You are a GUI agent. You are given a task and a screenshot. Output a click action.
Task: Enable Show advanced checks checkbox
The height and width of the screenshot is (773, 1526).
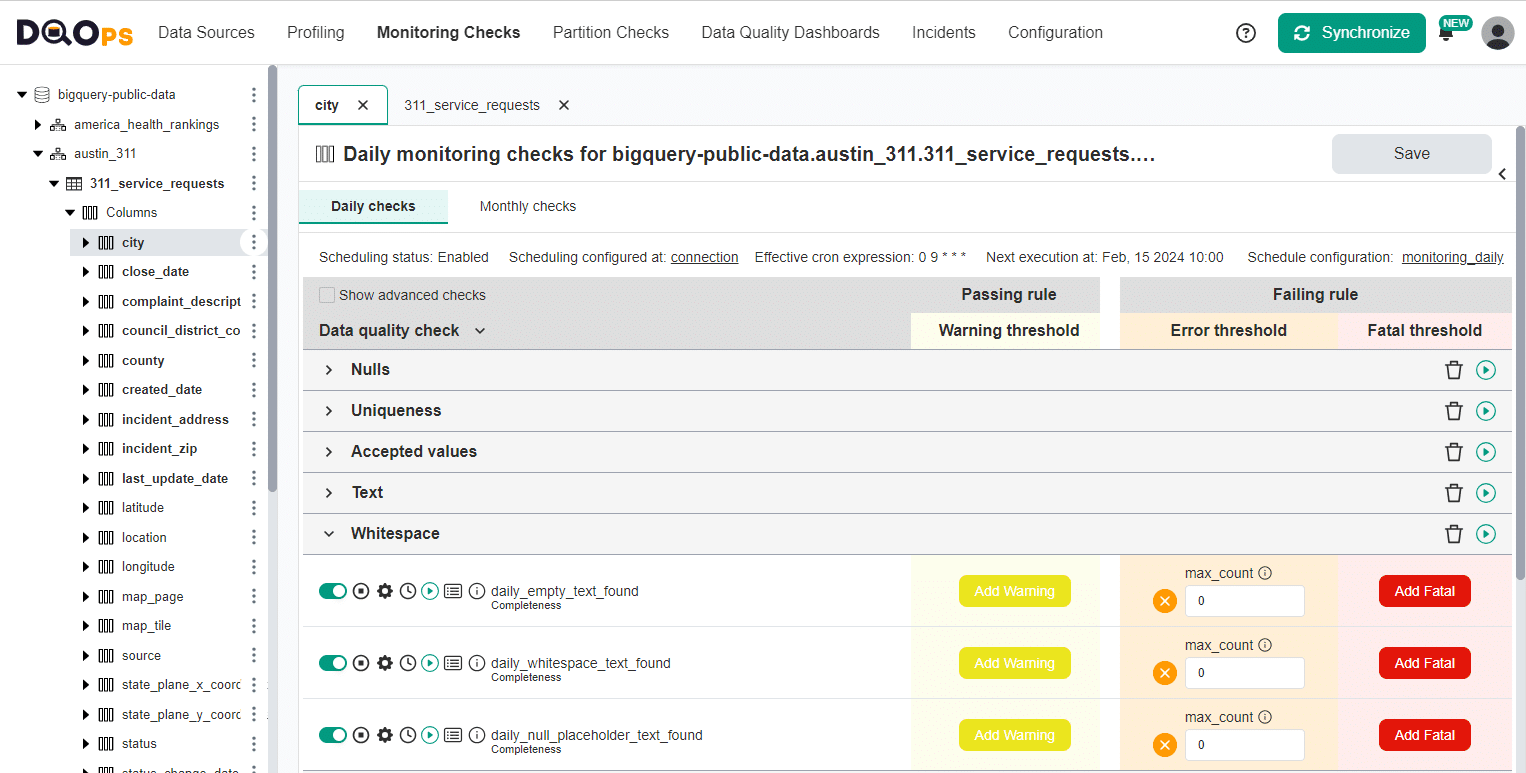[327, 295]
